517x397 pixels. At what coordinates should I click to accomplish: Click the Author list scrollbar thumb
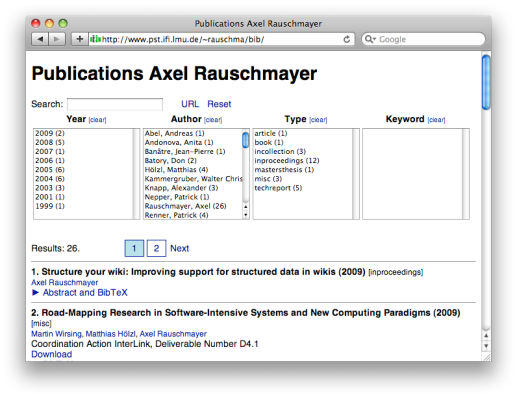tap(246, 140)
